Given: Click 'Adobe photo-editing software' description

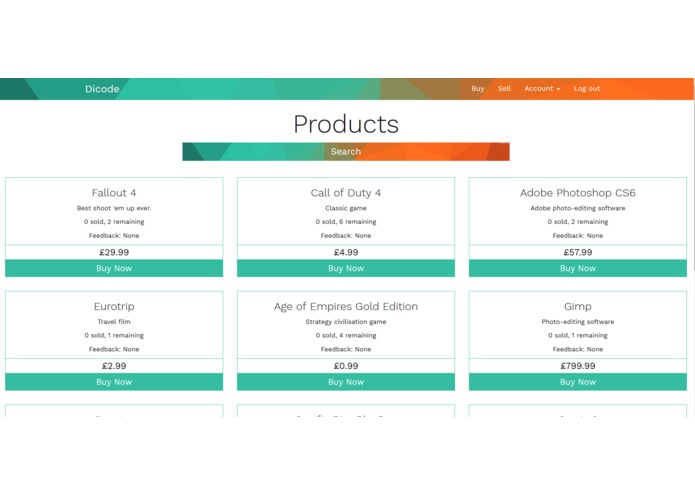Looking at the screenshot, I should (578, 208).
